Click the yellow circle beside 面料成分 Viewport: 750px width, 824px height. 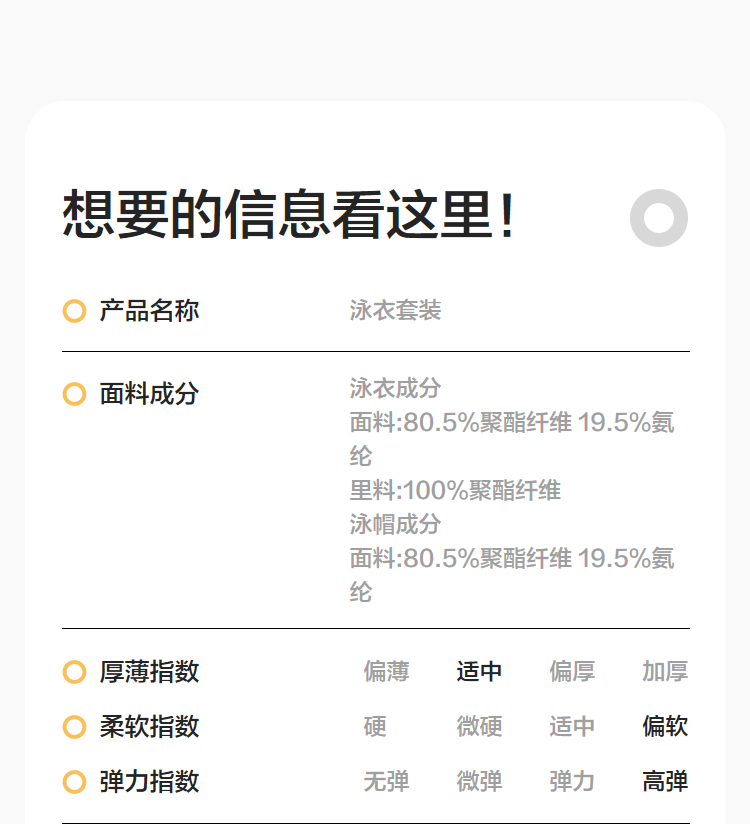point(74,394)
